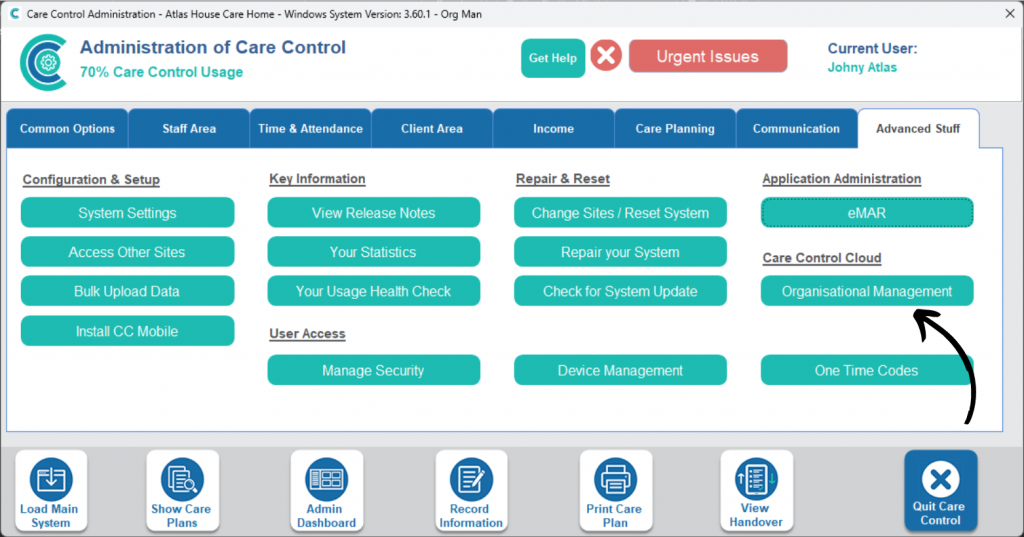The image size is (1024, 537).
Task: Open the Admin Dashboard icon
Action: click(x=327, y=491)
